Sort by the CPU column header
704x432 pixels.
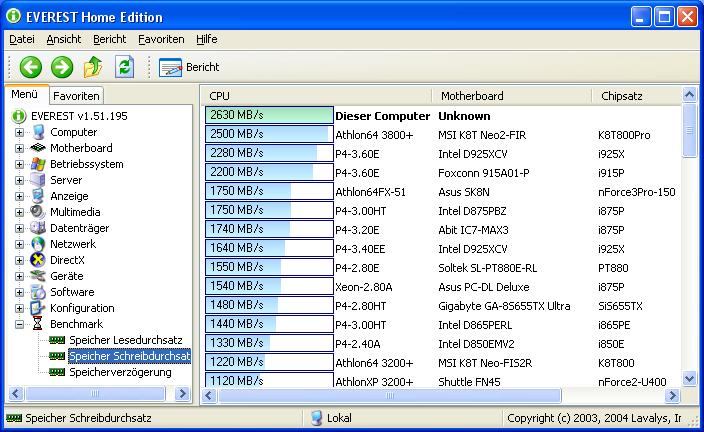(316, 96)
